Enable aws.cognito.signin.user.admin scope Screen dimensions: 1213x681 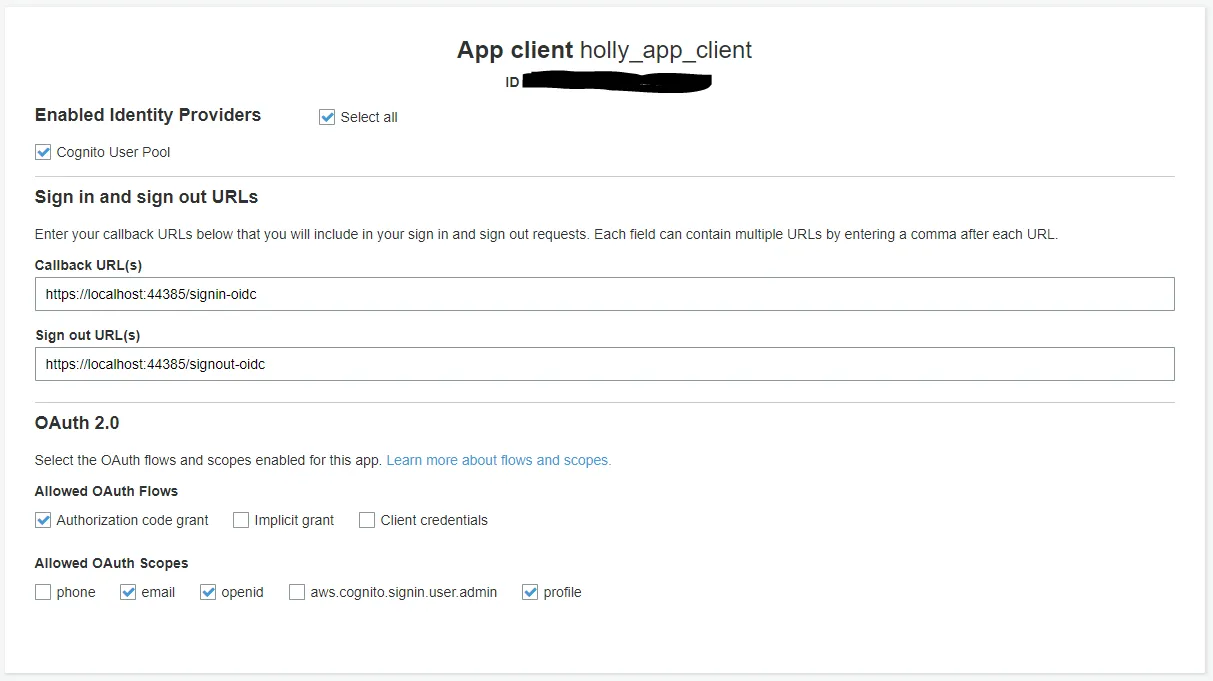[x=297, y=592]
